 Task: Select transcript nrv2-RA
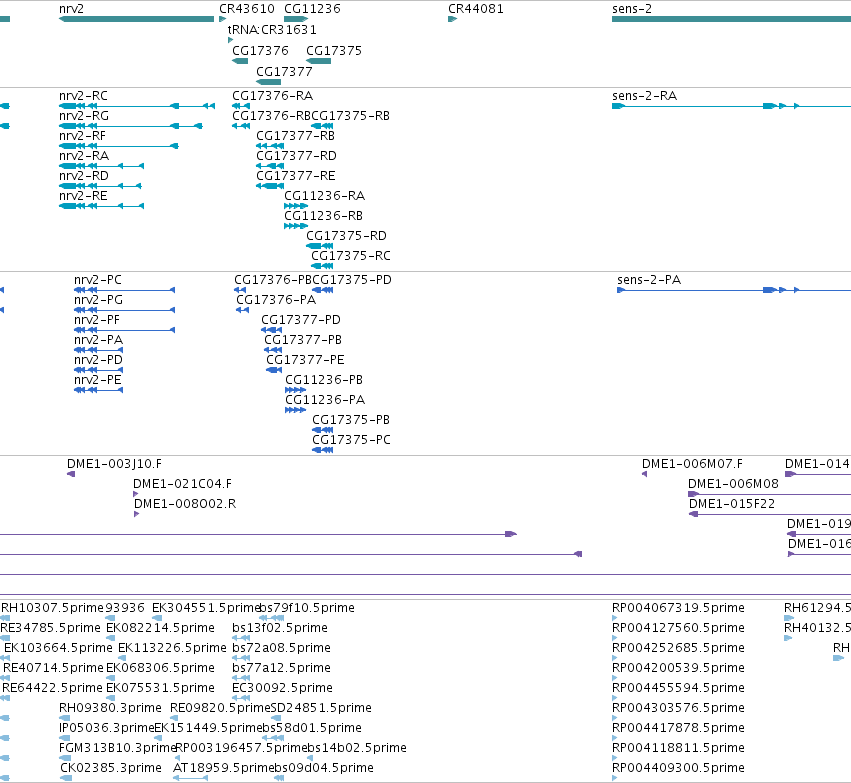click(84, 156)
